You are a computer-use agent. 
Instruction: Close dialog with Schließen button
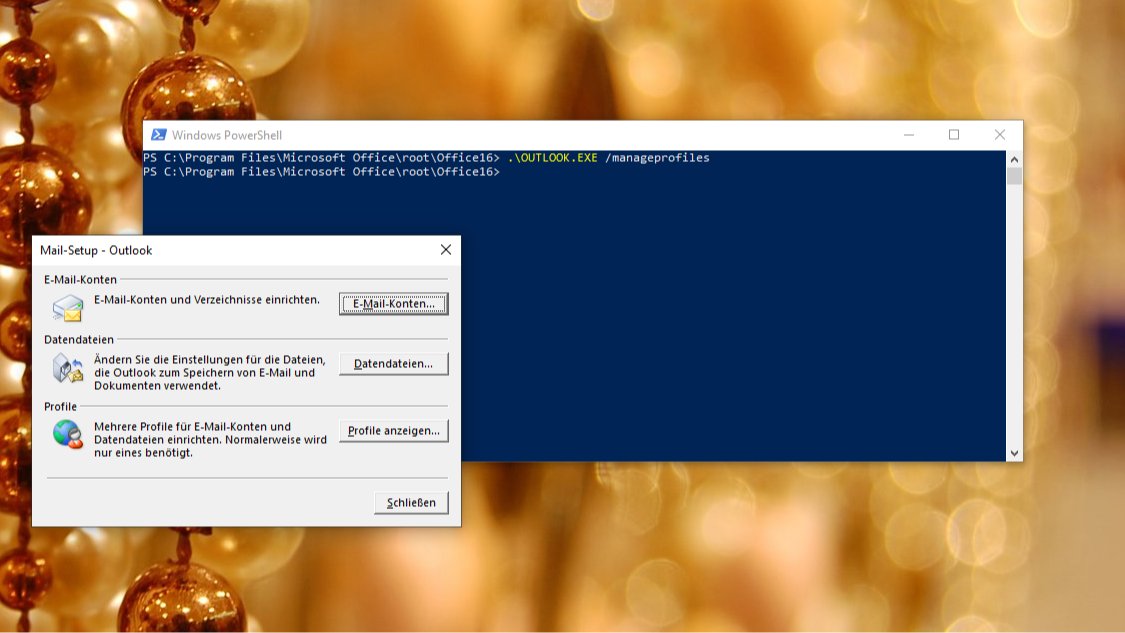point(411,502)
